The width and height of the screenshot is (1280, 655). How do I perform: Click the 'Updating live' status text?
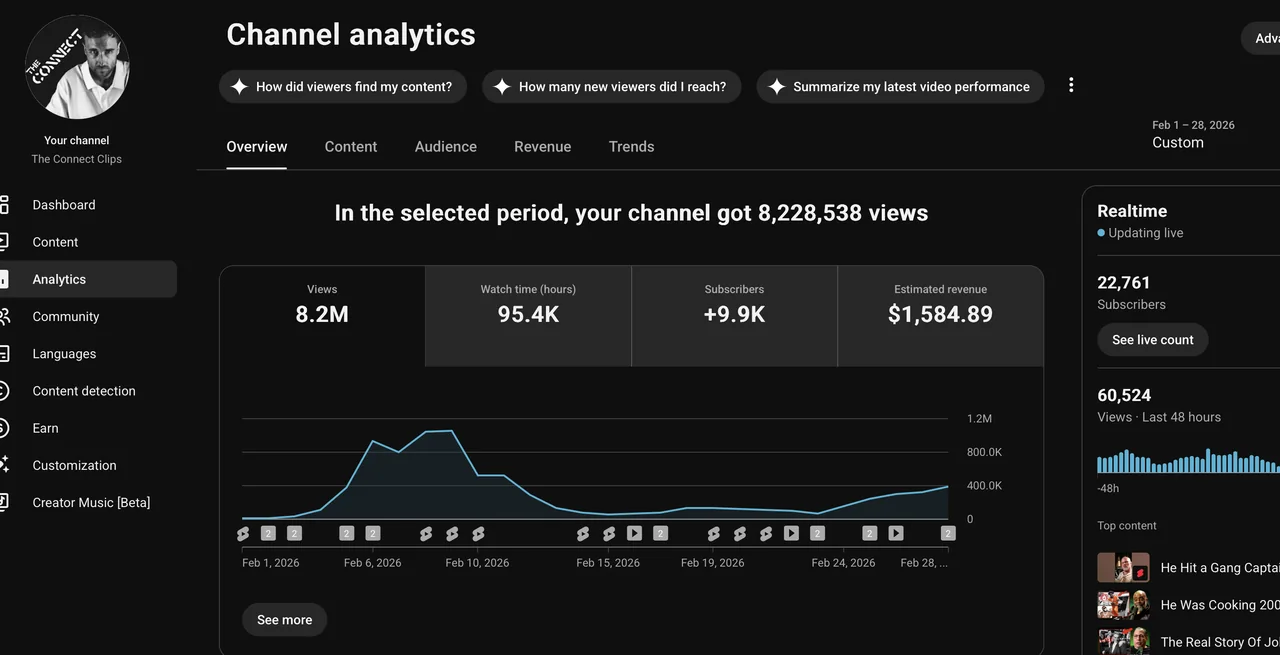[1146, 233]
